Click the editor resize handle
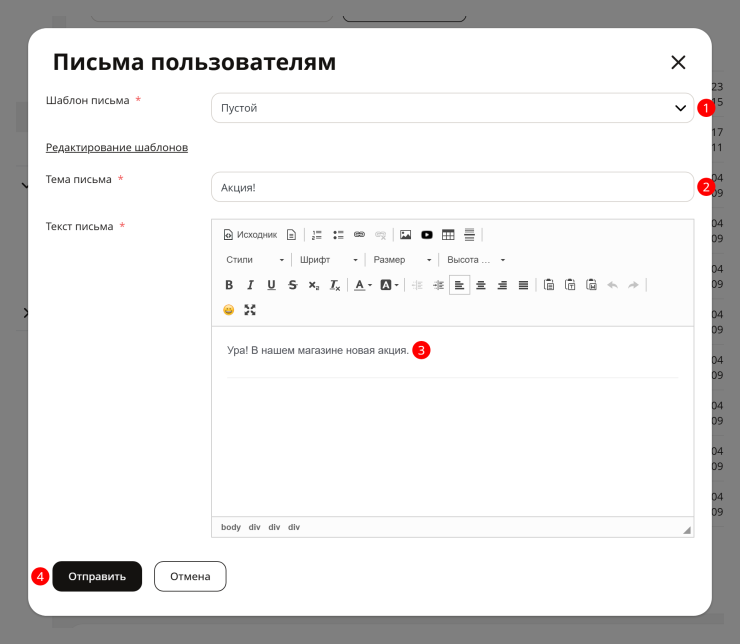Image resolution: width=740 pixels, height=644 pixels. tap(687, 530)
